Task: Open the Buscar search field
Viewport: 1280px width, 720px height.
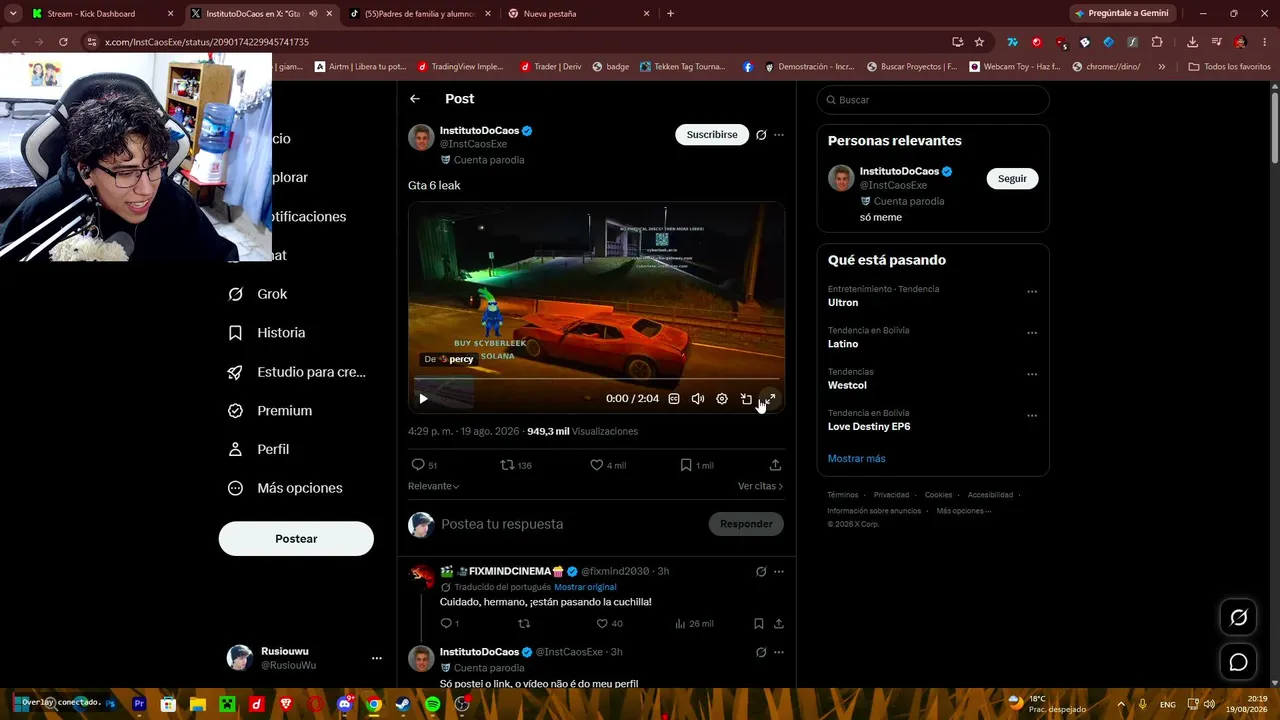Action: pyautogui.click(x=933, y=100)
